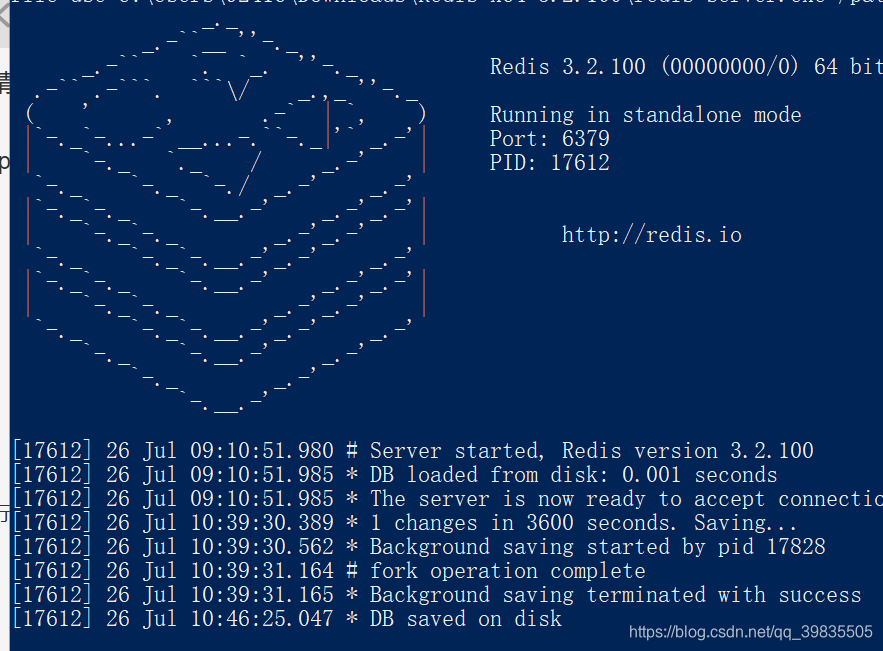Click the 'PID: 17612' line
The width and height of the screenshot is (883, 651).
pos(550,163)
